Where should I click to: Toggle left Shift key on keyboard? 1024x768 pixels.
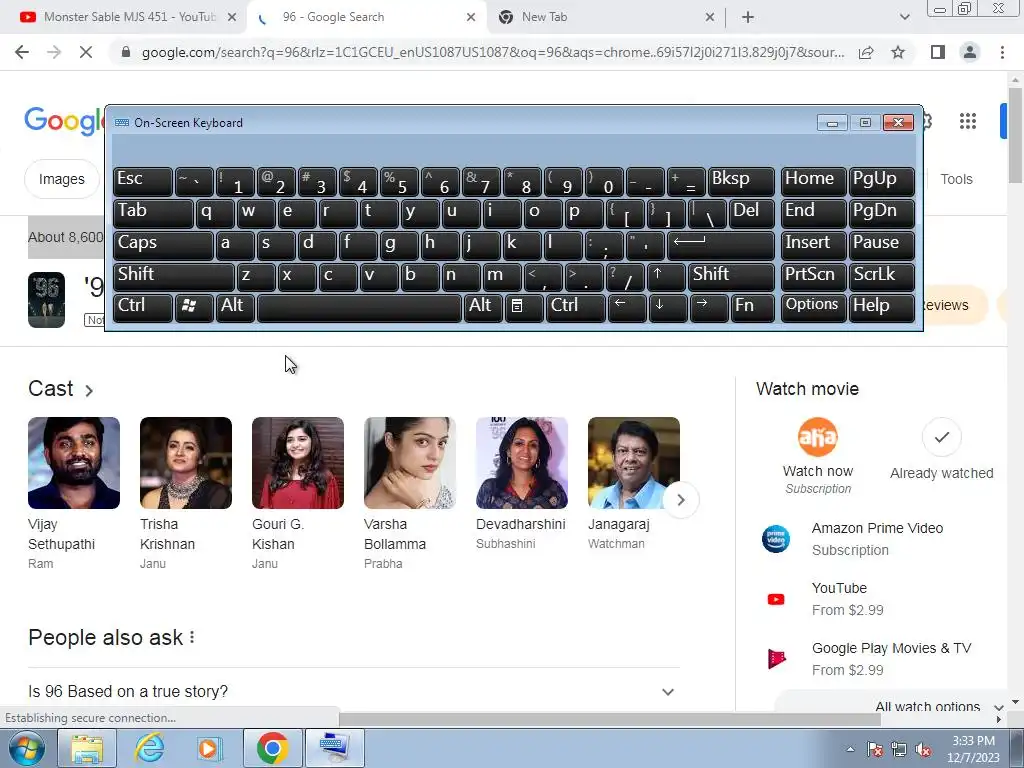[174, 276]
